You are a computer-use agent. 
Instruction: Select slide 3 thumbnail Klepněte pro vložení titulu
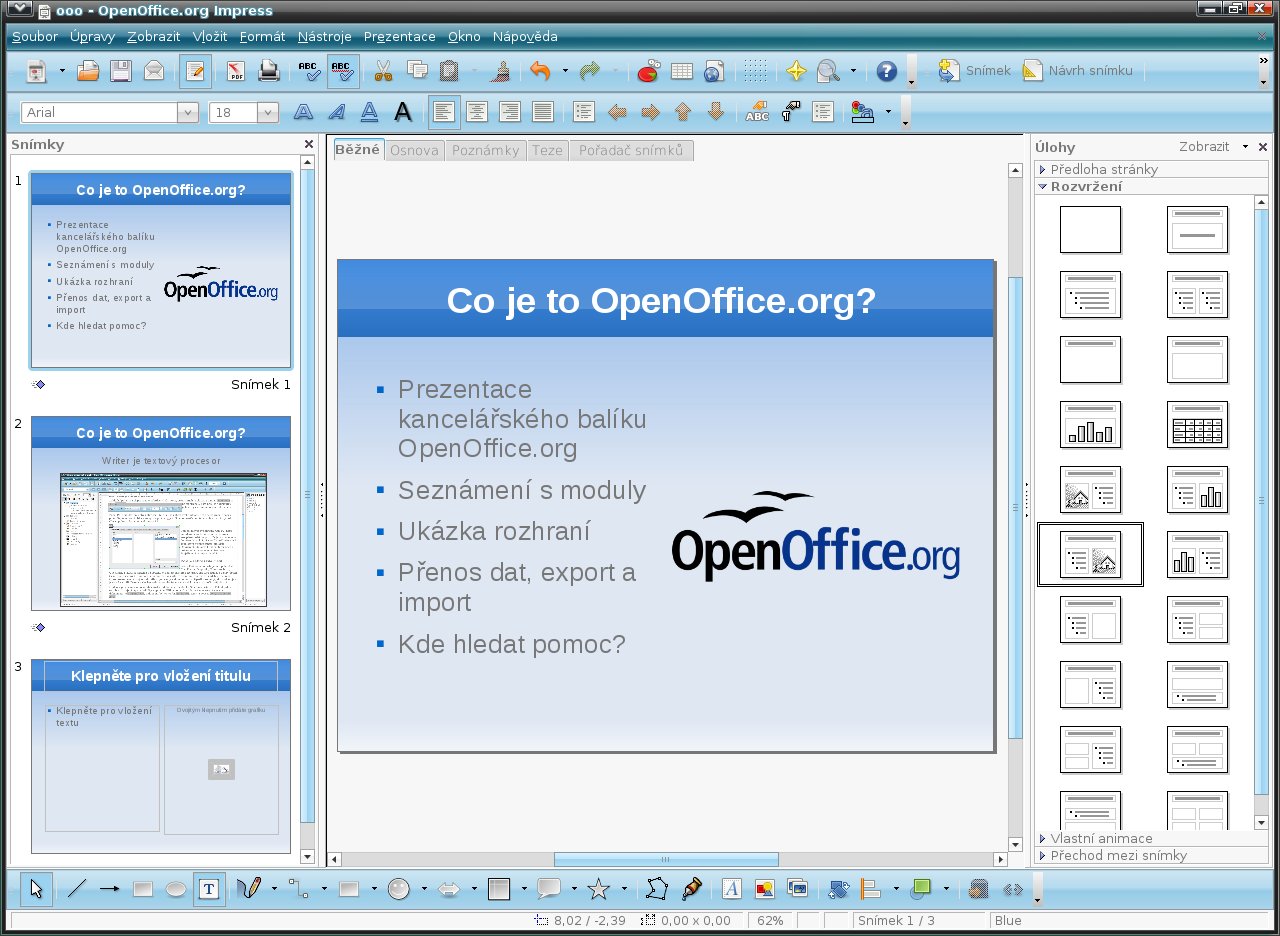(x=161, y=756)
